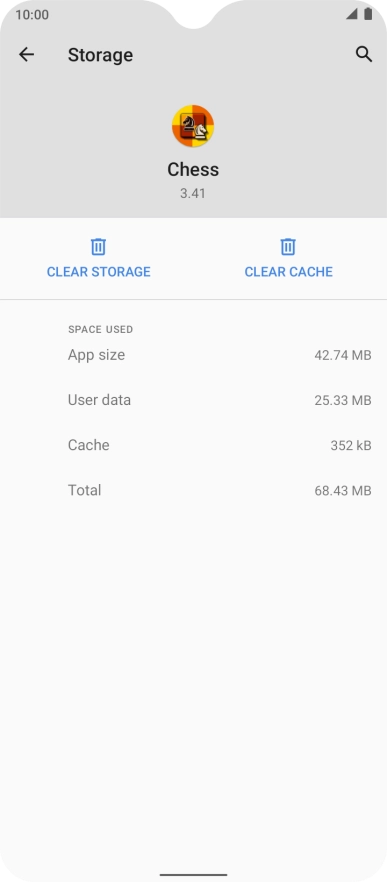The width and height of the screenshot is (387, 882).
Task: Select CLEAR STORAGE button label
Action: pyautogui.click(x=98, y=272)
